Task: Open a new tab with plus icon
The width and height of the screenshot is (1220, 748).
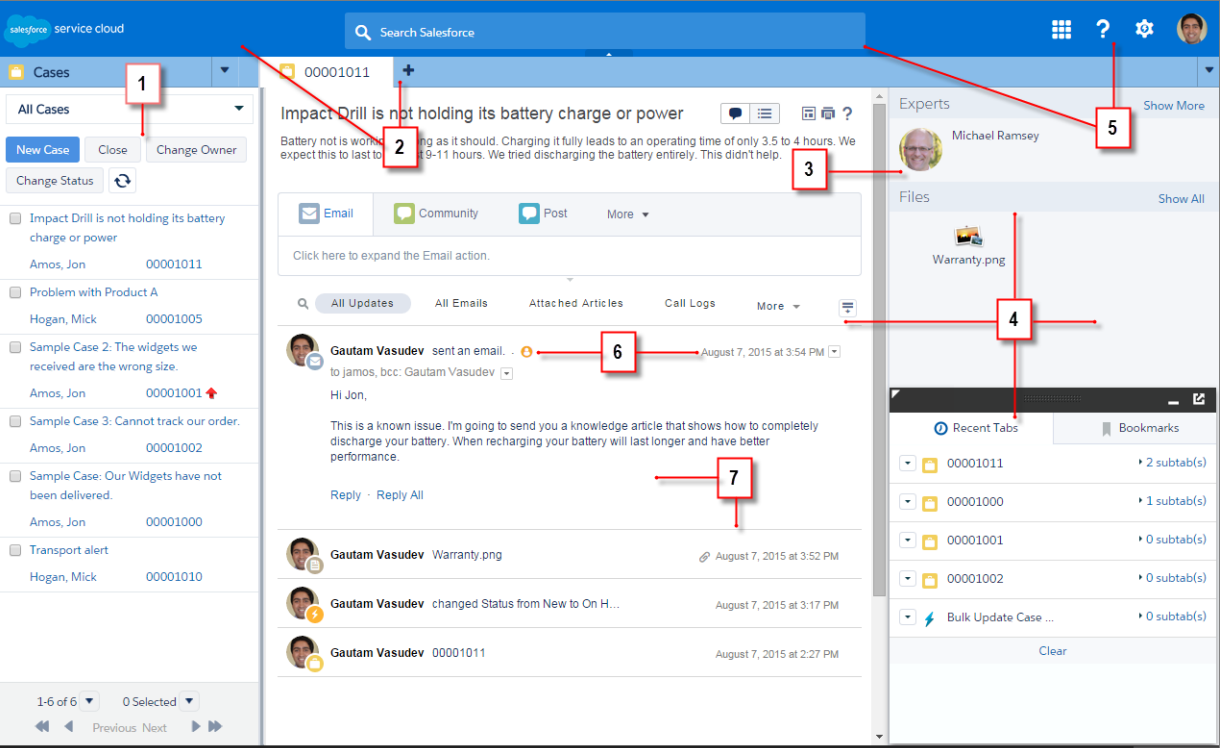Action: (x=408, y=71)
